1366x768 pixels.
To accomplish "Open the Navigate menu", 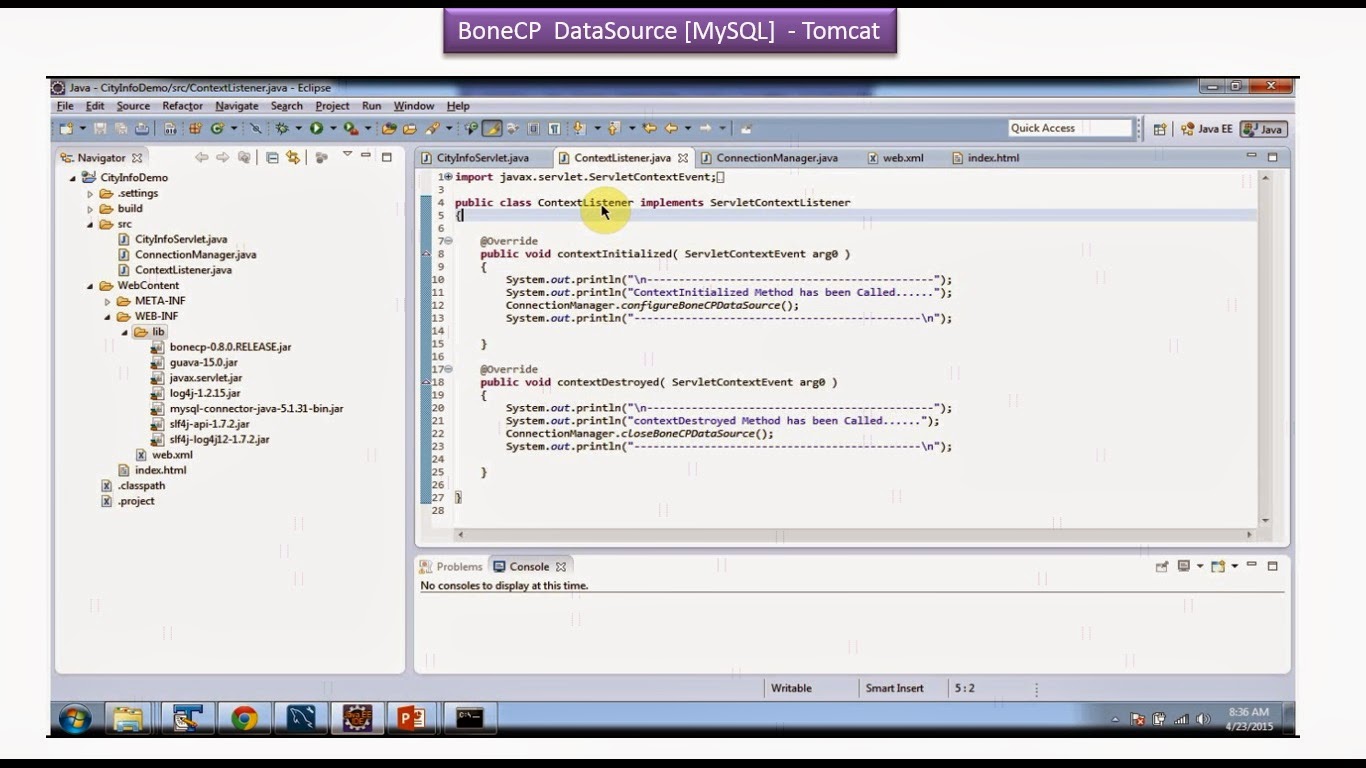I will point(236,106).
